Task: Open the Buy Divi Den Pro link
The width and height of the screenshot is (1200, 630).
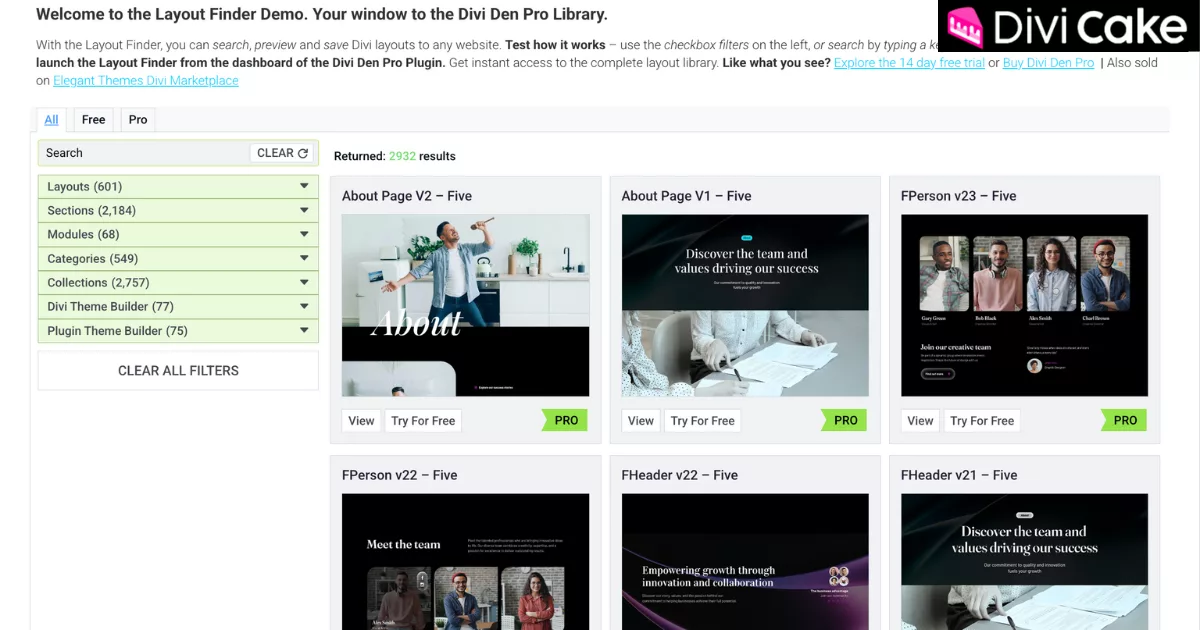Action: point(1048,62)
